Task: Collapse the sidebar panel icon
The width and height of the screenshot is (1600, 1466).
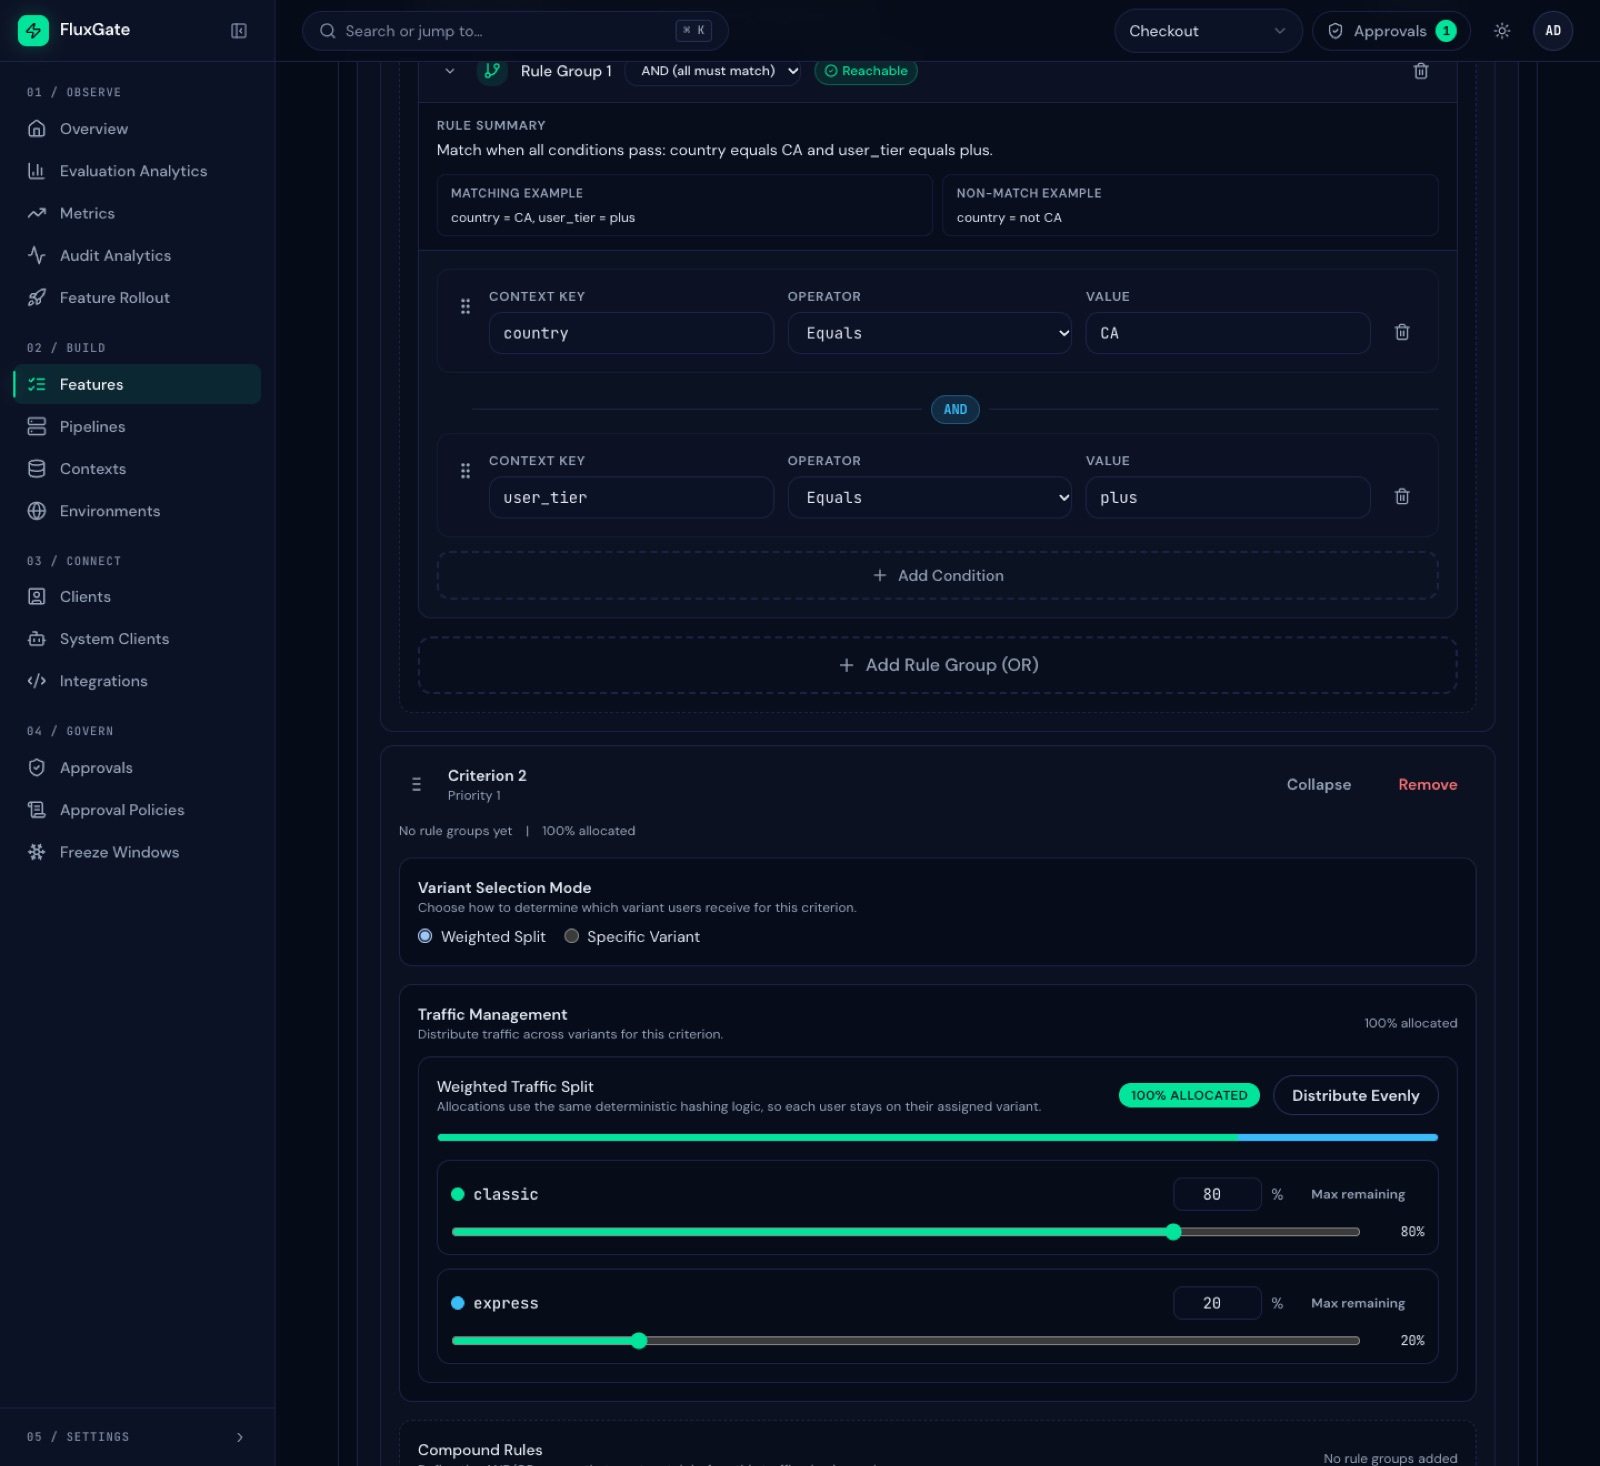Action: 239,31
